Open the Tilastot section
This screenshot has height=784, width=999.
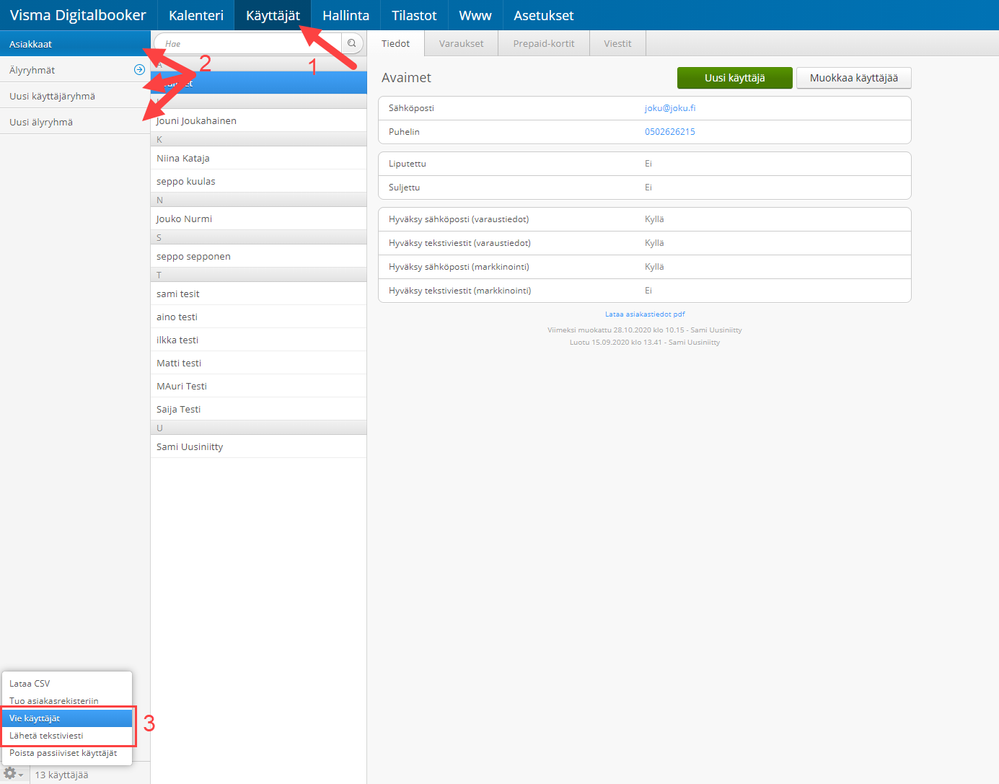point(414,15)
